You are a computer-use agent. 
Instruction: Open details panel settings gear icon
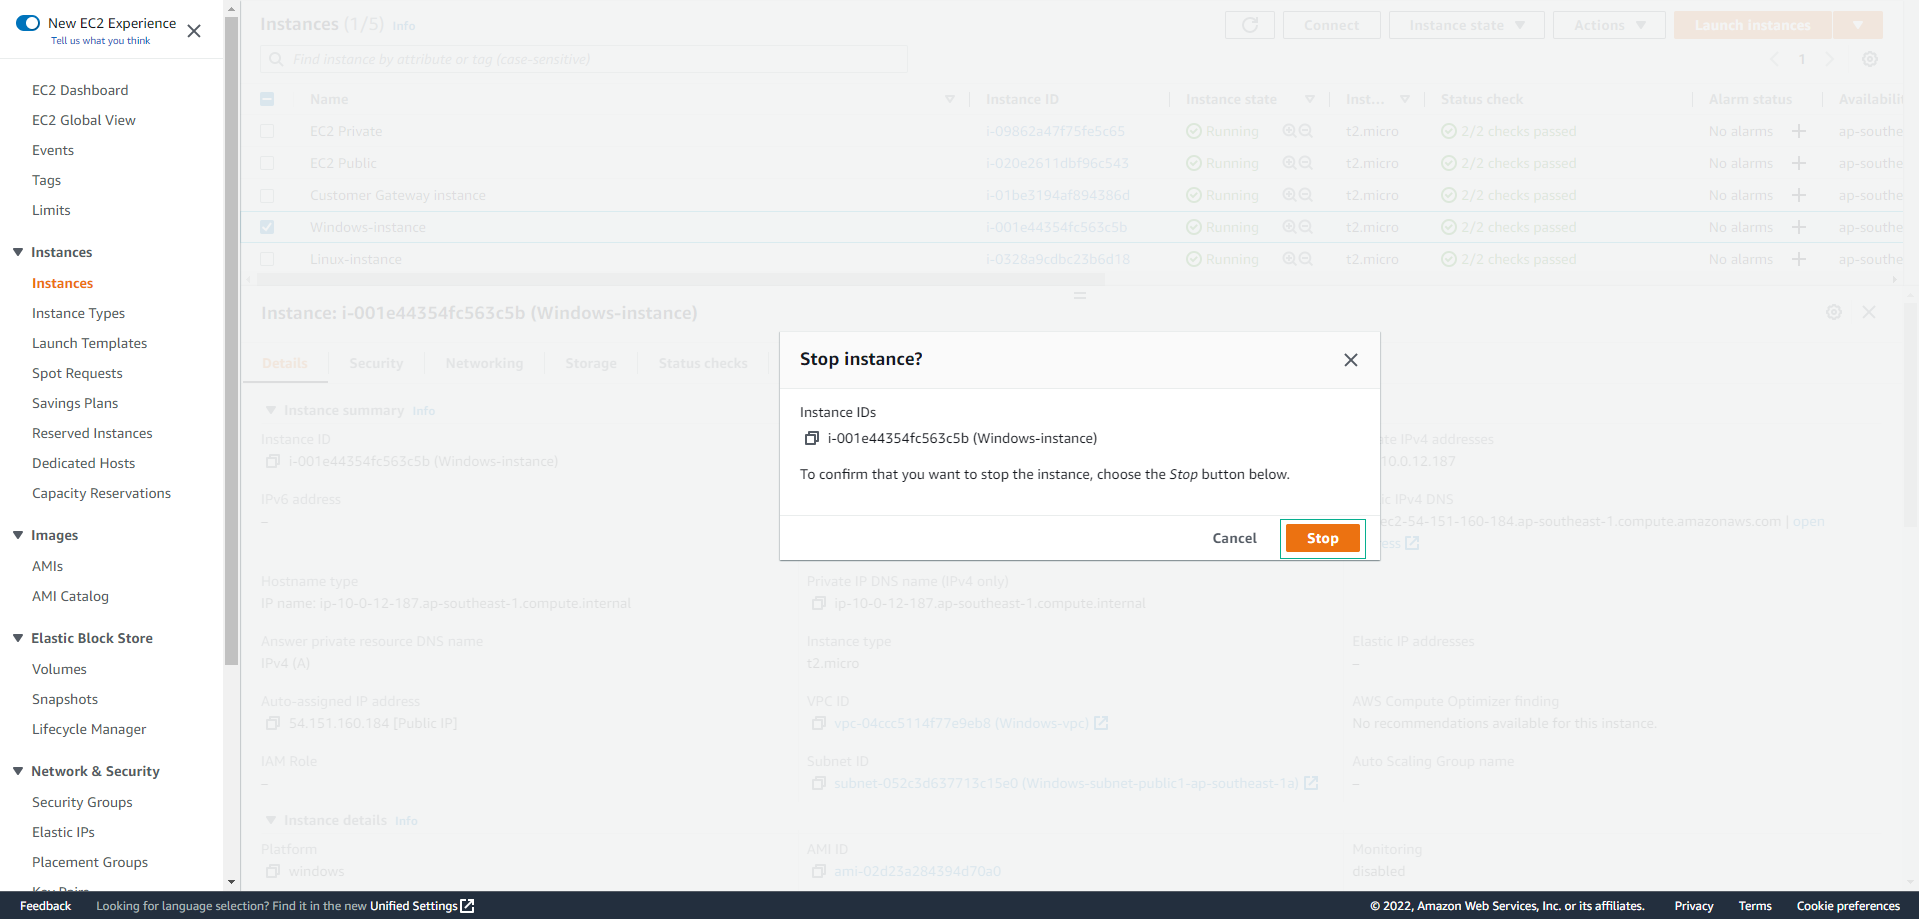click(x=1834, y=312)
